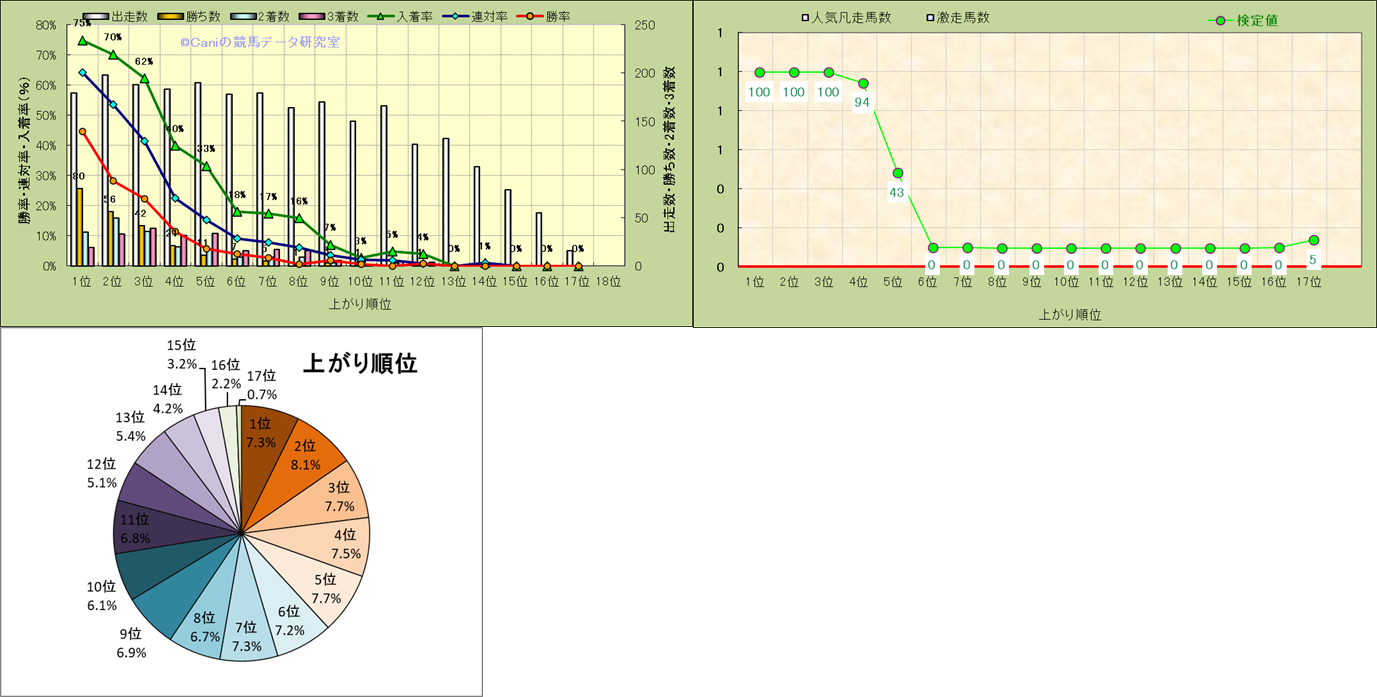The height and width of the screenshot is (697, 1377).
Task: Click the 上がり順位 pie chart title
Action: (x=359, y=363)
